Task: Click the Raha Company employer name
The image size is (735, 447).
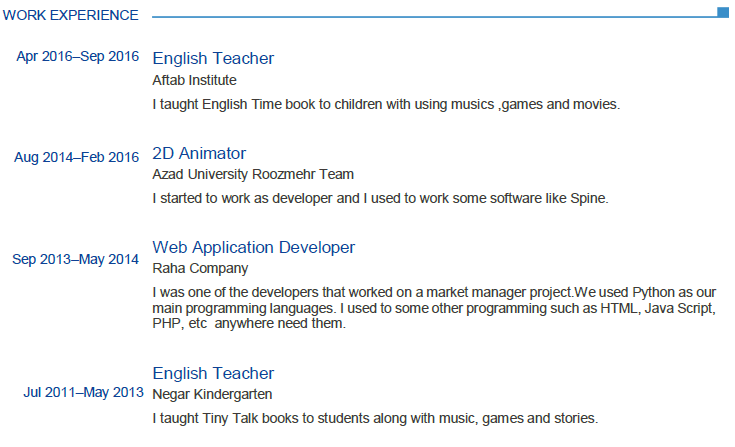Action: coord(200,268)
